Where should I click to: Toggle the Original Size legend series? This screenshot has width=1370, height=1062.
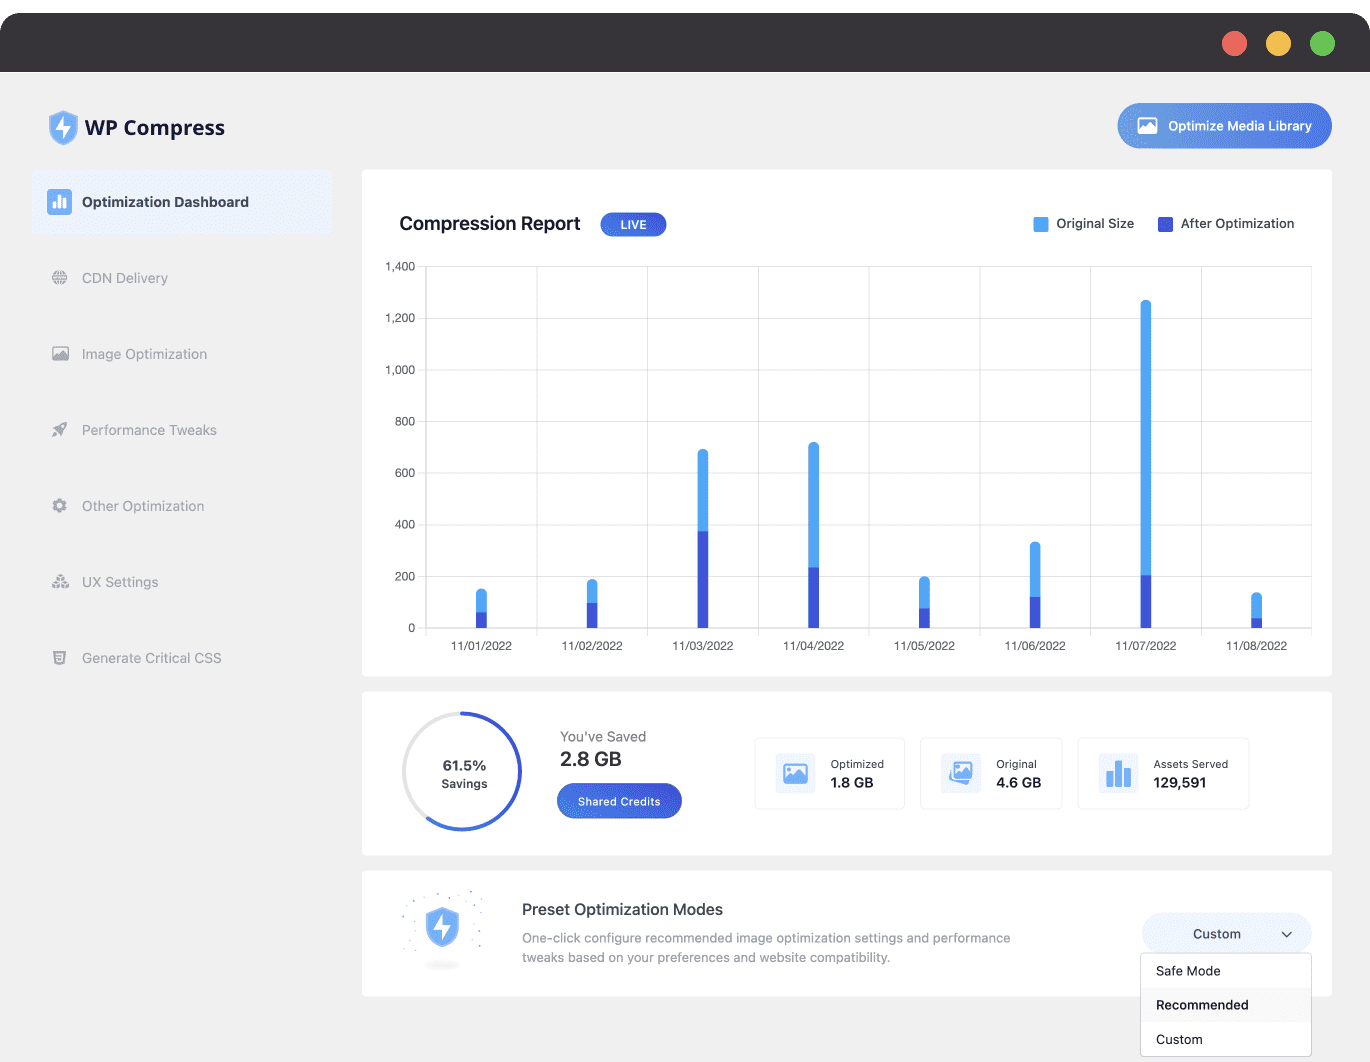(x=1084, y=224)
